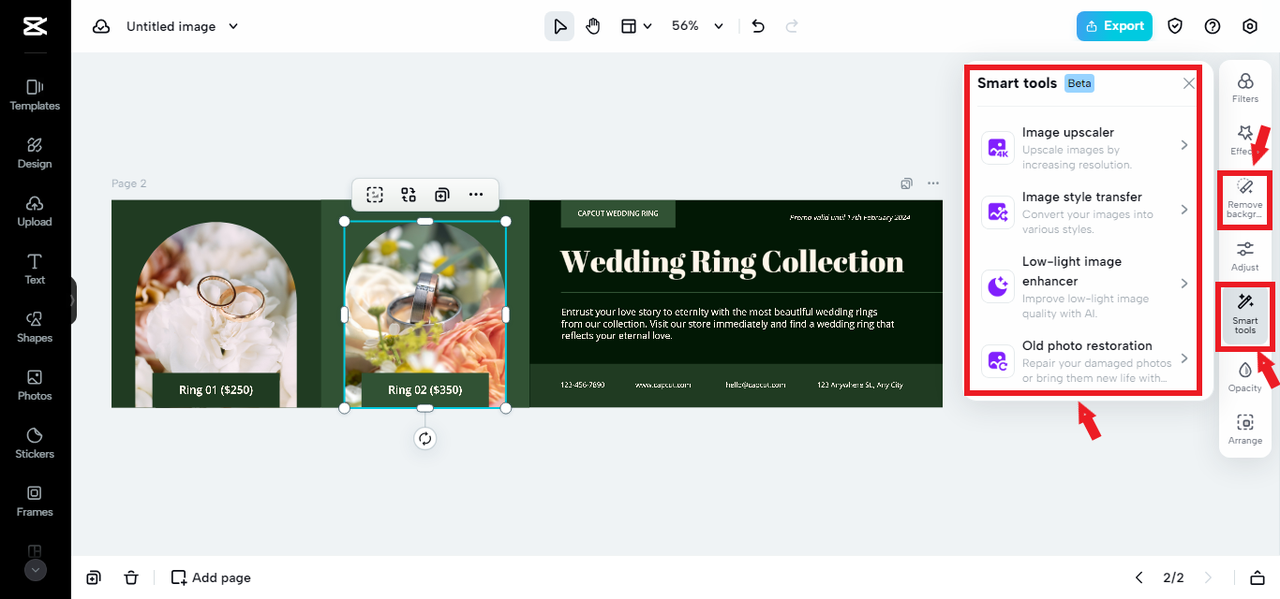Open the Image style transfer tool
This screenshot has width=1280, height=599.
pyautogui.click(x=1085, y=212)
